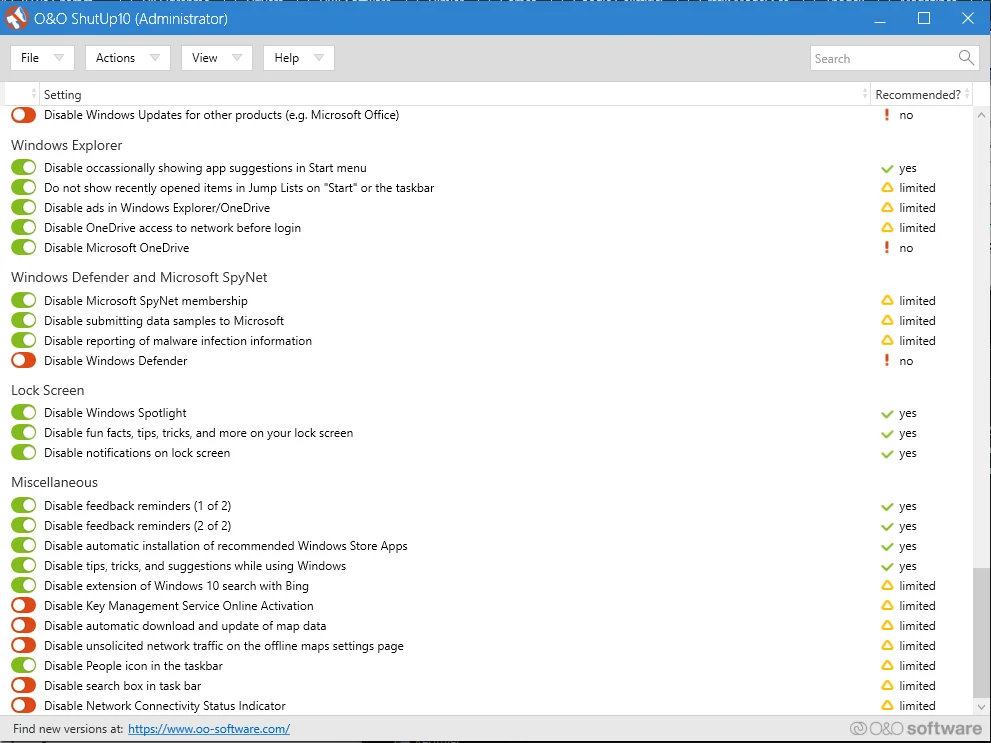Viewport: 991px width, 743px height.
Task: Select 'Disable unsolicited network traffic' maps setting
Action: point(224,646)
